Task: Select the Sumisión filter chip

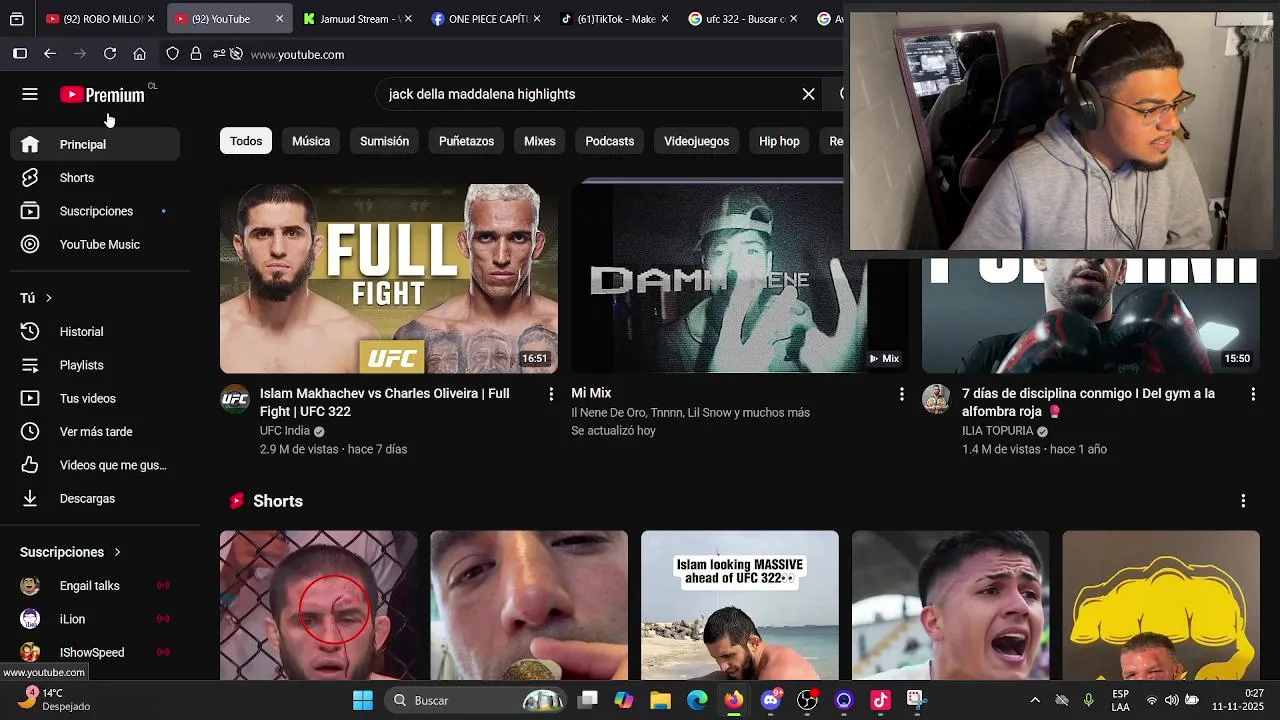Action: (385, 141)
